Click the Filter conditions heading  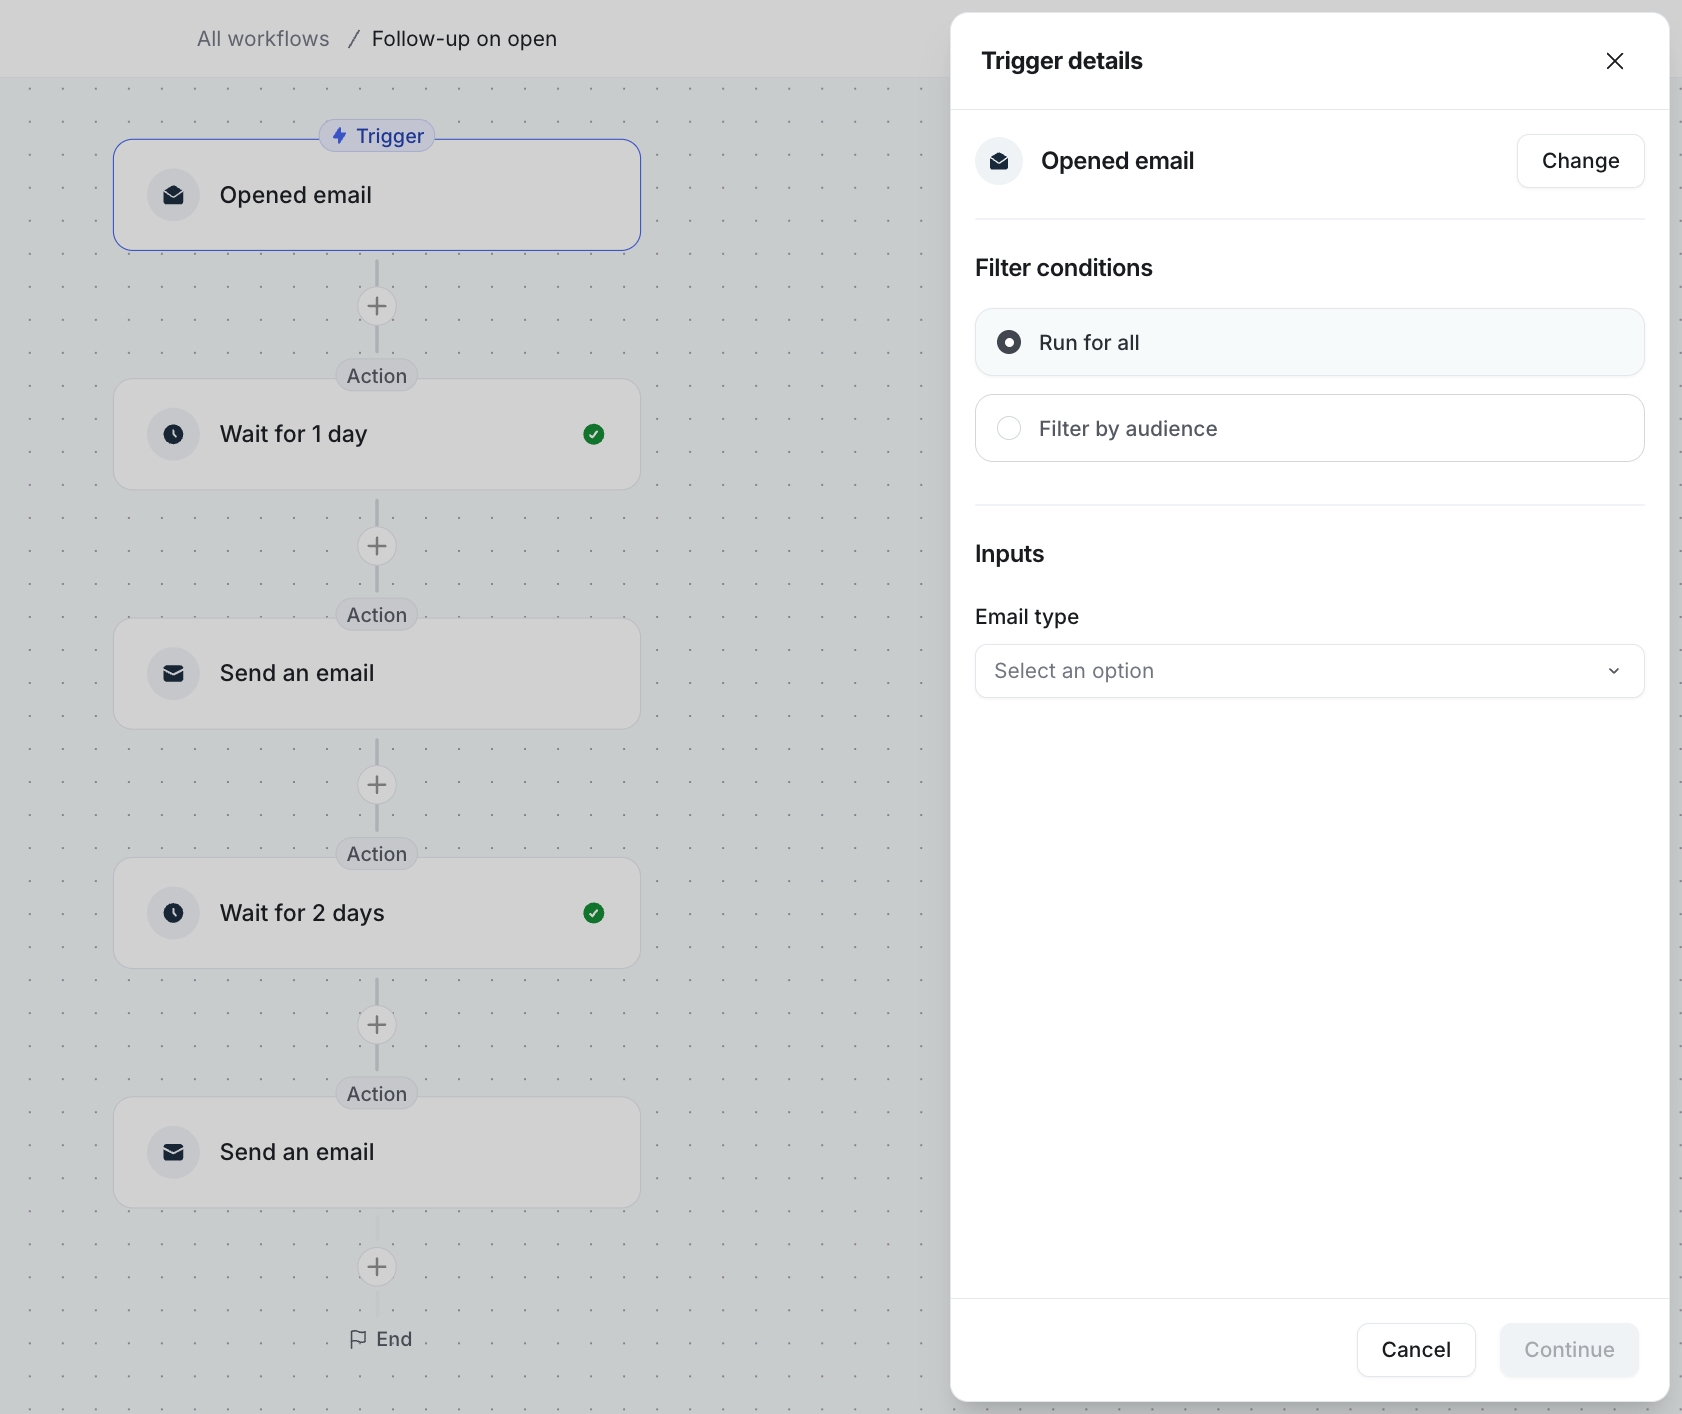(x=1063, y=268)
